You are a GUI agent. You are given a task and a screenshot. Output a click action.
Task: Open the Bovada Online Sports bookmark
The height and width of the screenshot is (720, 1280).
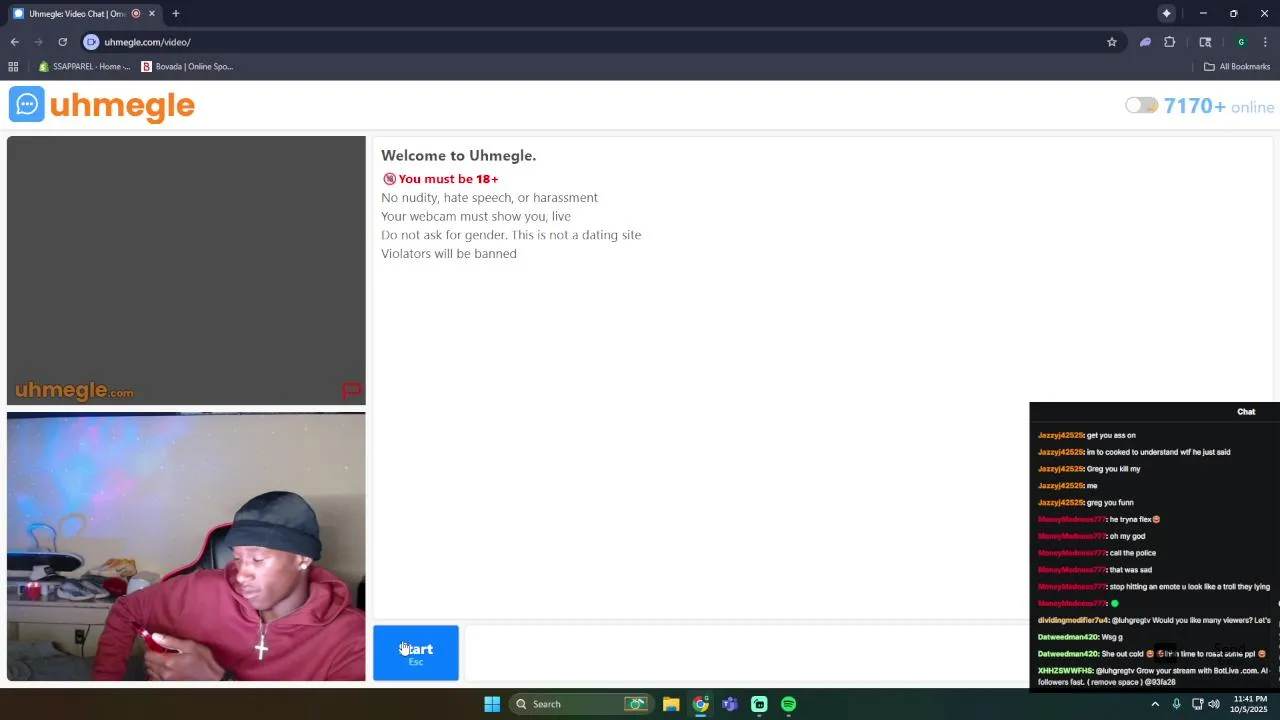187,67
